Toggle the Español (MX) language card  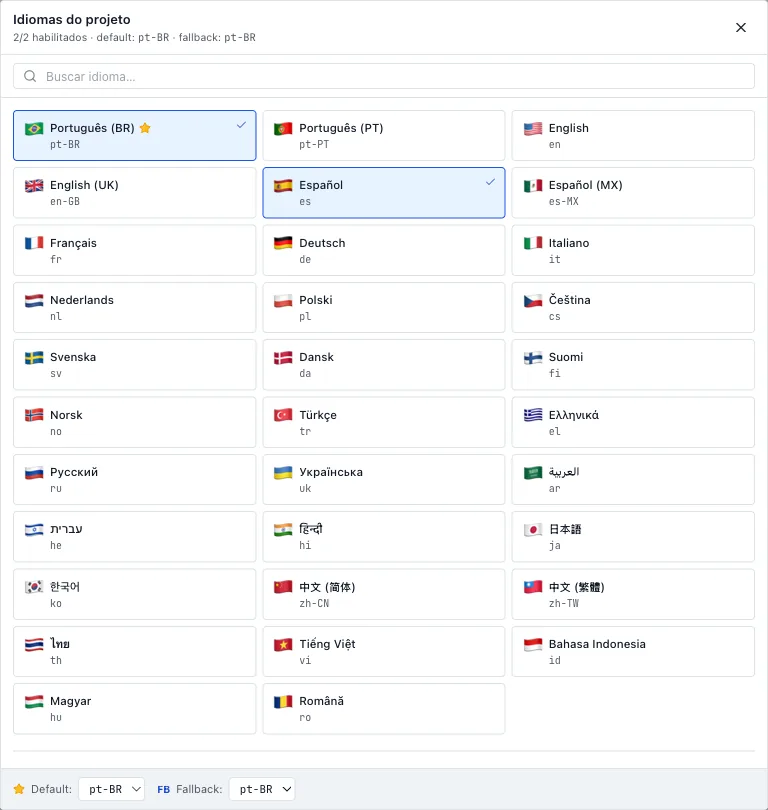[633, 193]
